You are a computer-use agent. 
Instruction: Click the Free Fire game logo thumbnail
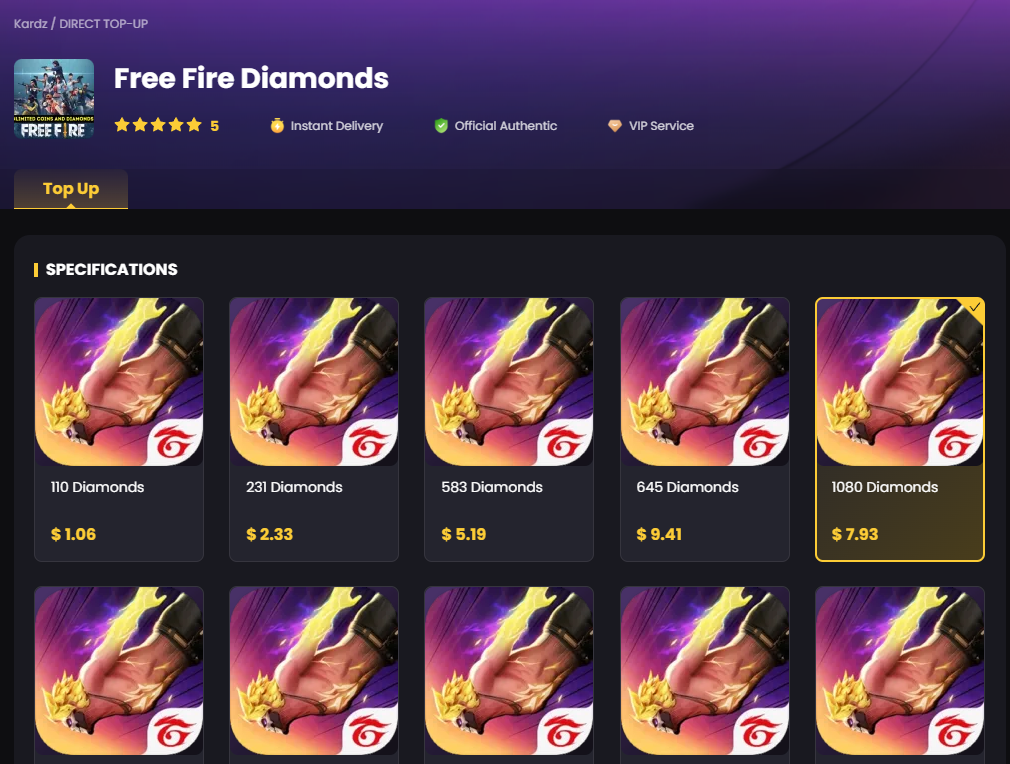(54, 99)
